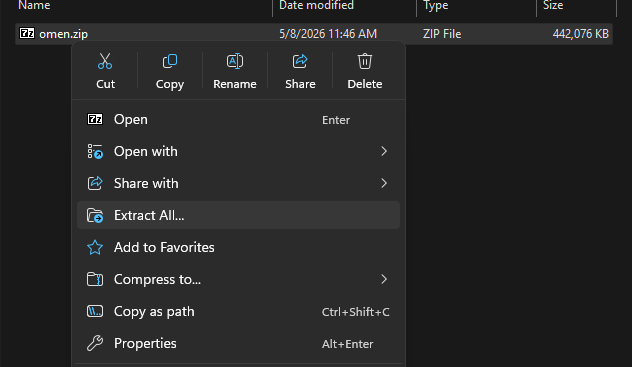
Task: Click the 5/8/2026 11:46 AM date cell
Action: (x=328, y=34)
